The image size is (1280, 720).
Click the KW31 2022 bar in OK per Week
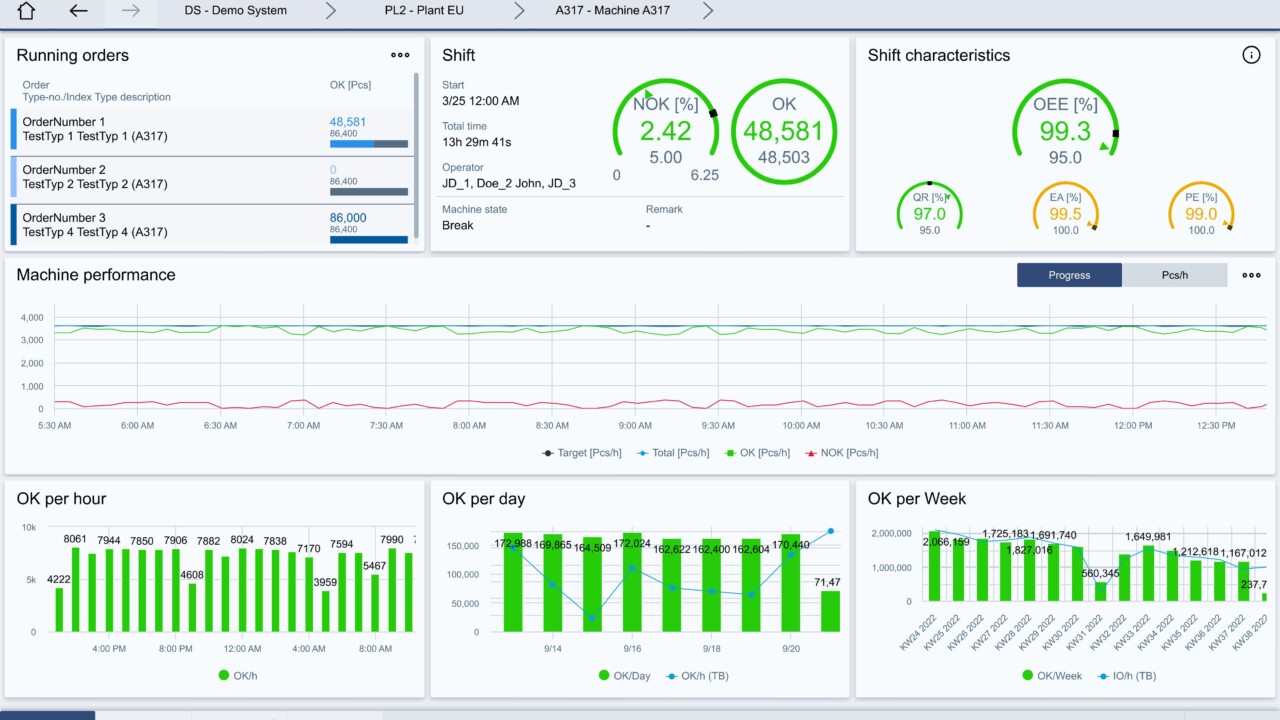click(x=1101, y=592)
